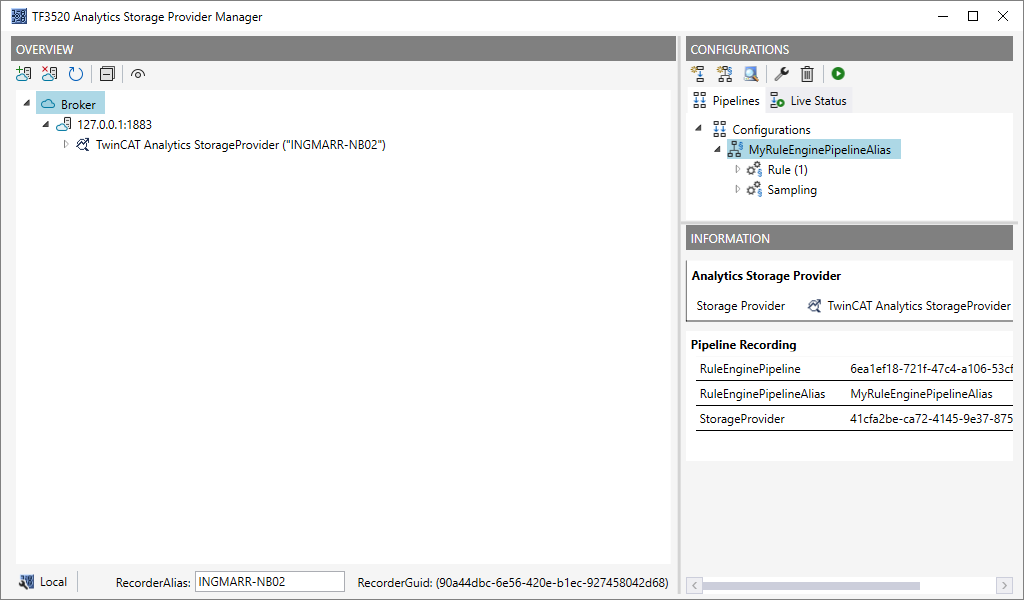Screen dimensions: 1024x600
Task: Select the Broker tree item
Action: [71, 104]
